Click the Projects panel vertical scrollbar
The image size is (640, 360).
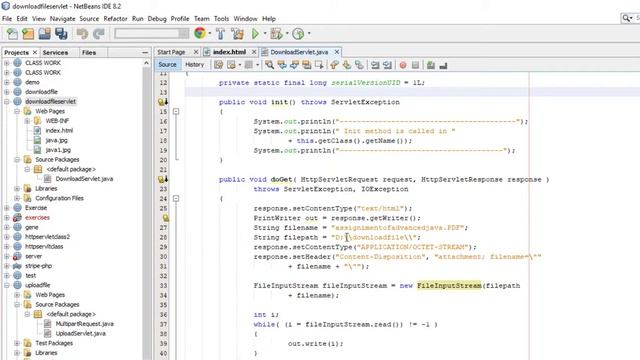pyautogui.click(x=147, y=212)
